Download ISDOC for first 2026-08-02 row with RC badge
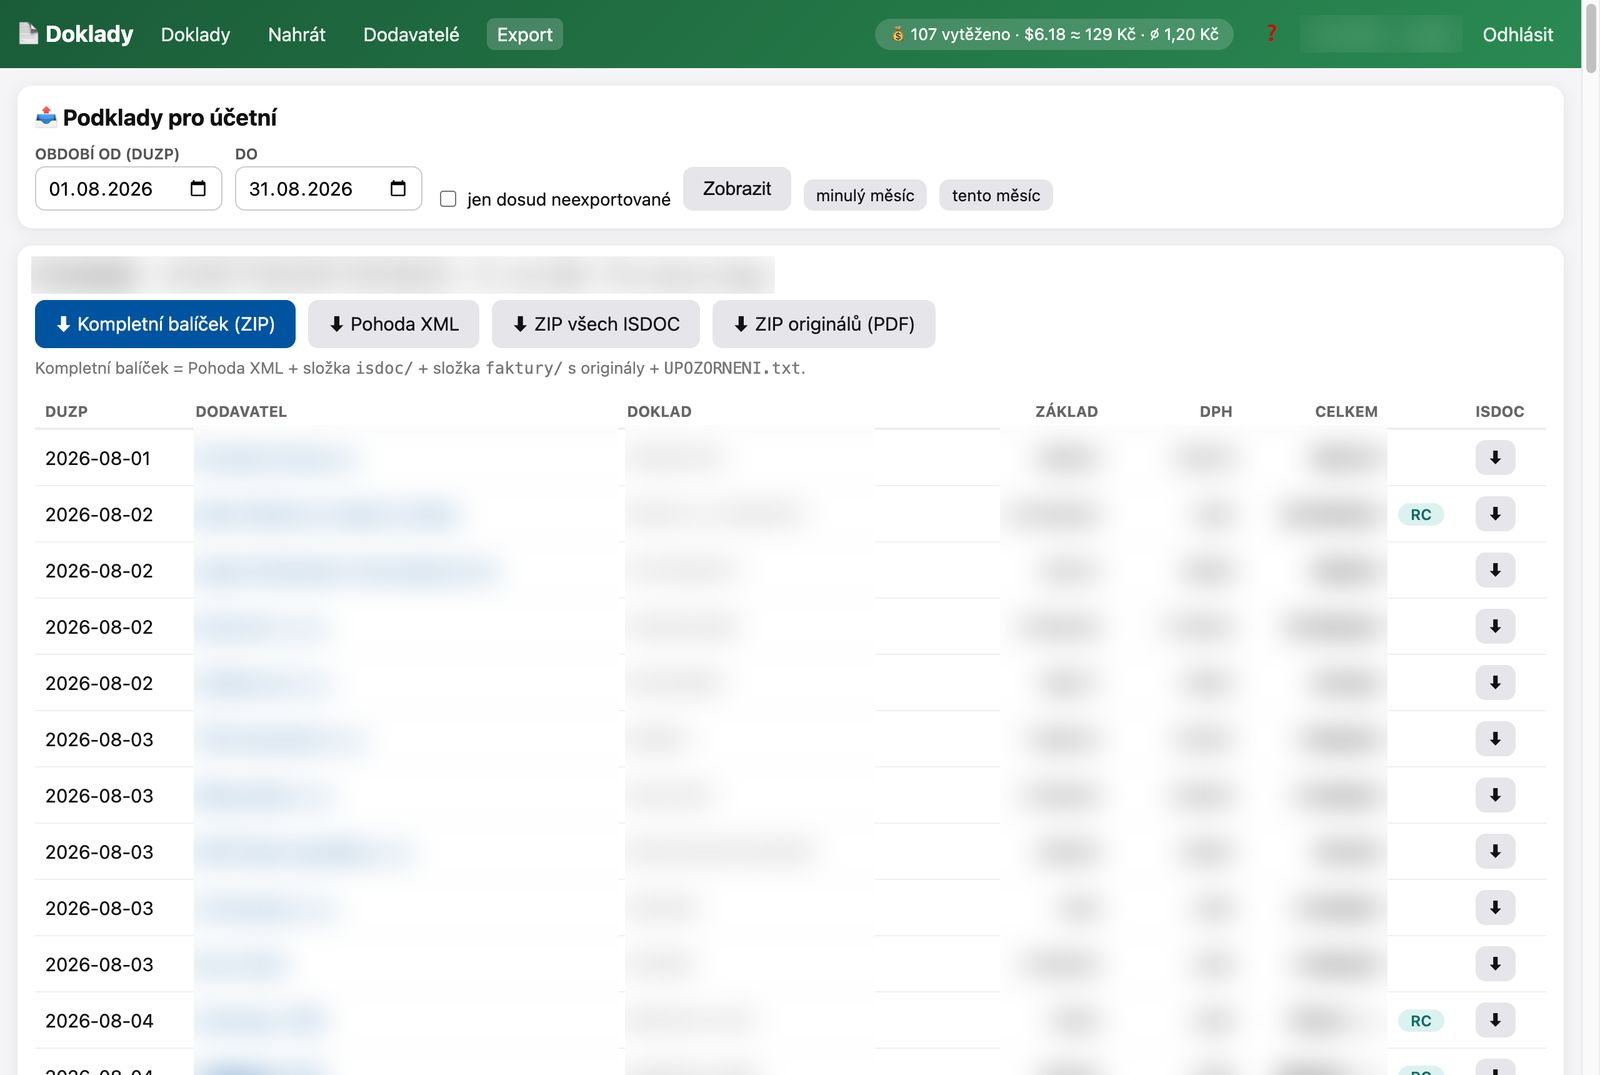This screenshot has width=1600, height=1075. (1495, 514)
